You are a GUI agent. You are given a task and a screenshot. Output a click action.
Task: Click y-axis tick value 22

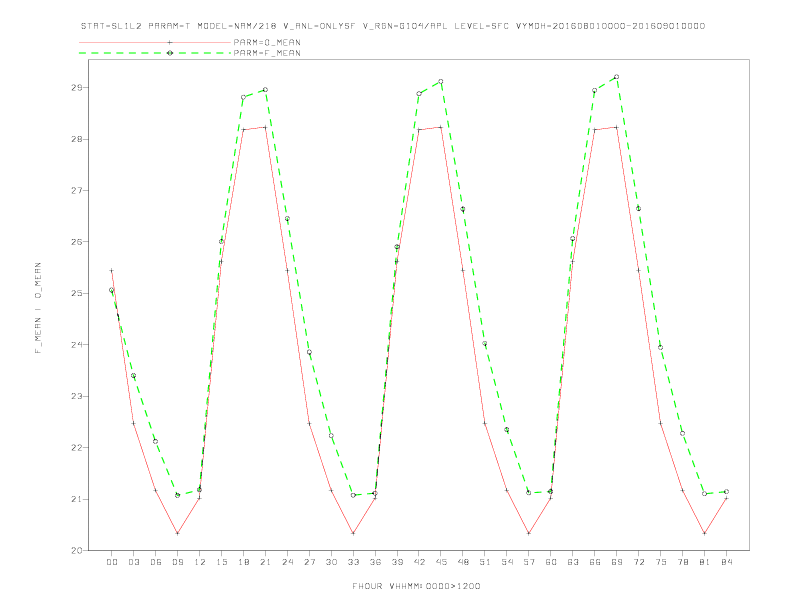coord(77,448)
